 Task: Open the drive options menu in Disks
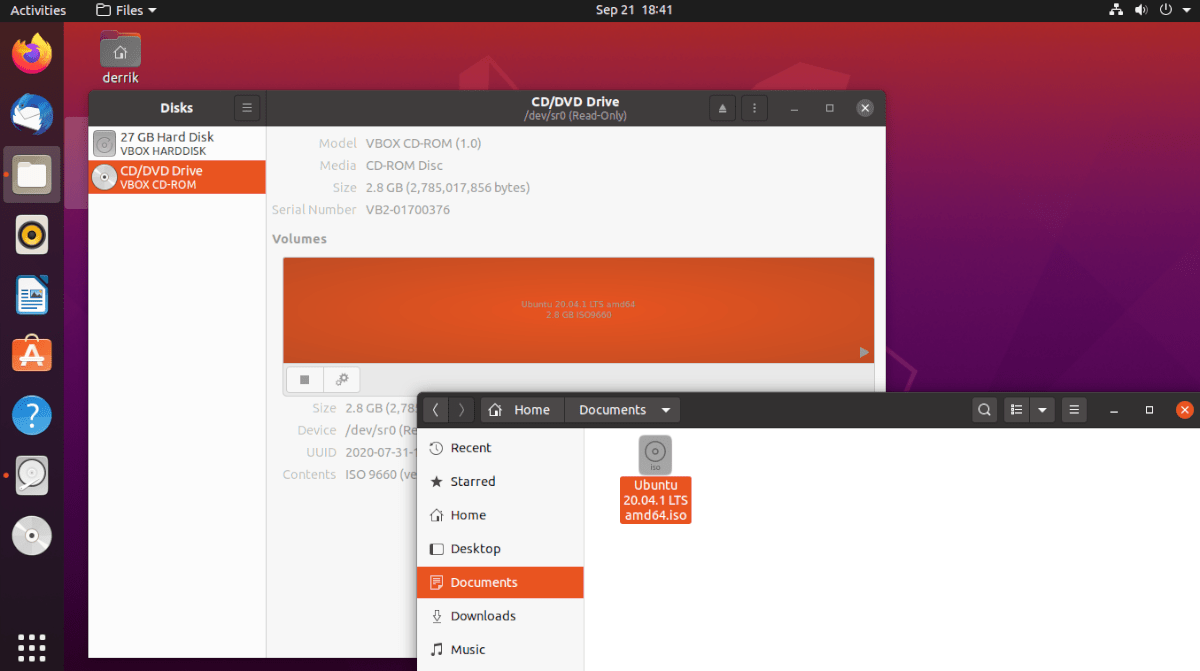tap(754, 107)
